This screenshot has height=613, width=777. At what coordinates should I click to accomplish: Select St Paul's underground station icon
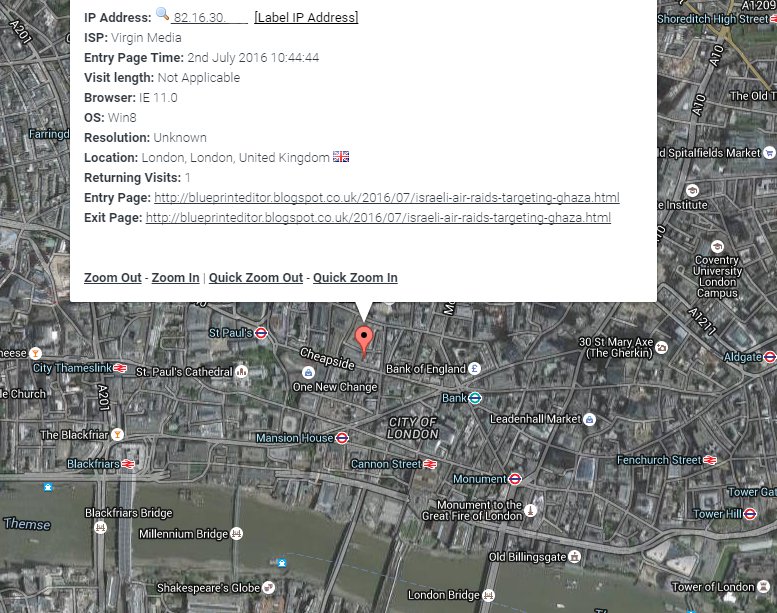pos(261,333)
